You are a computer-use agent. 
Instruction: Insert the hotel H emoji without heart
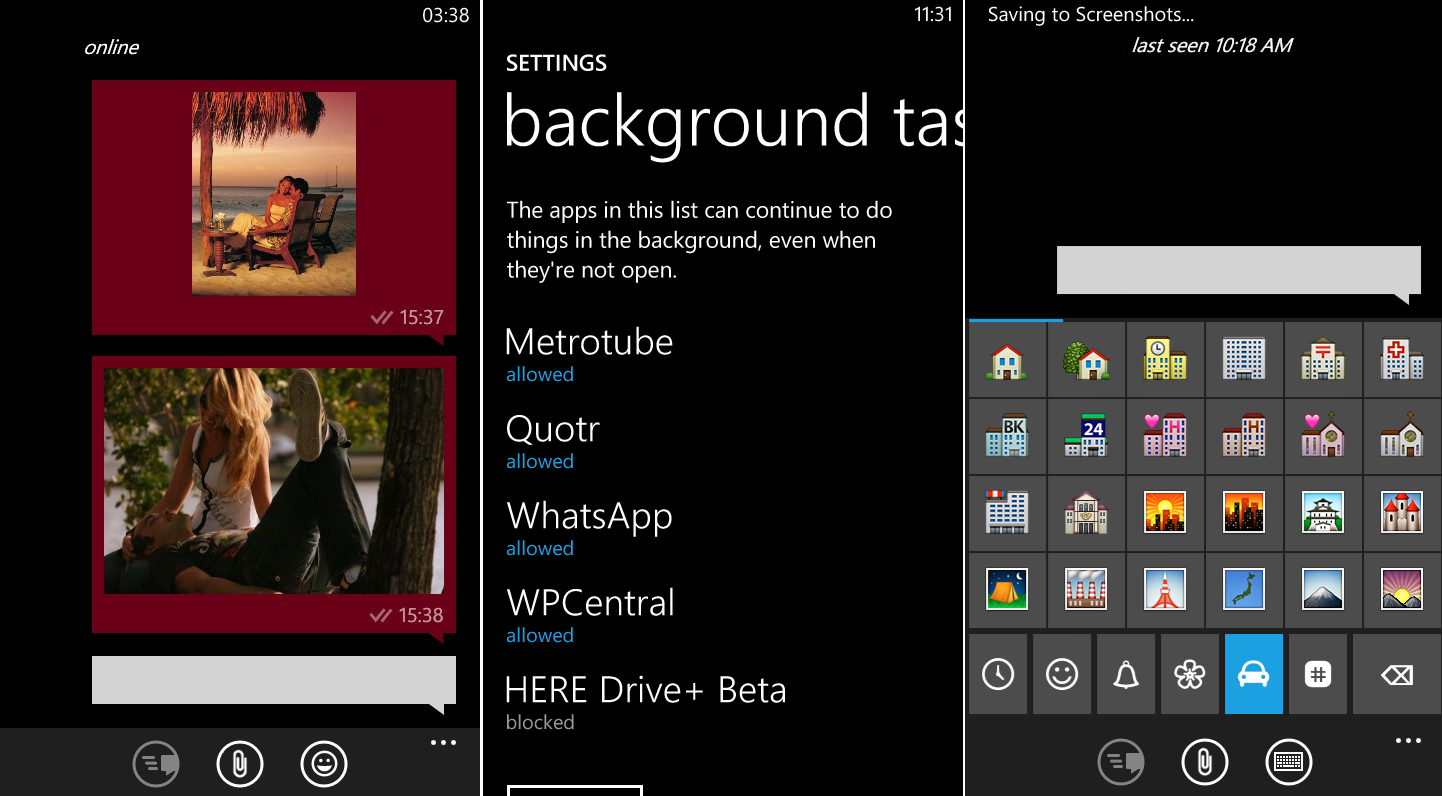click(1244, 436)
